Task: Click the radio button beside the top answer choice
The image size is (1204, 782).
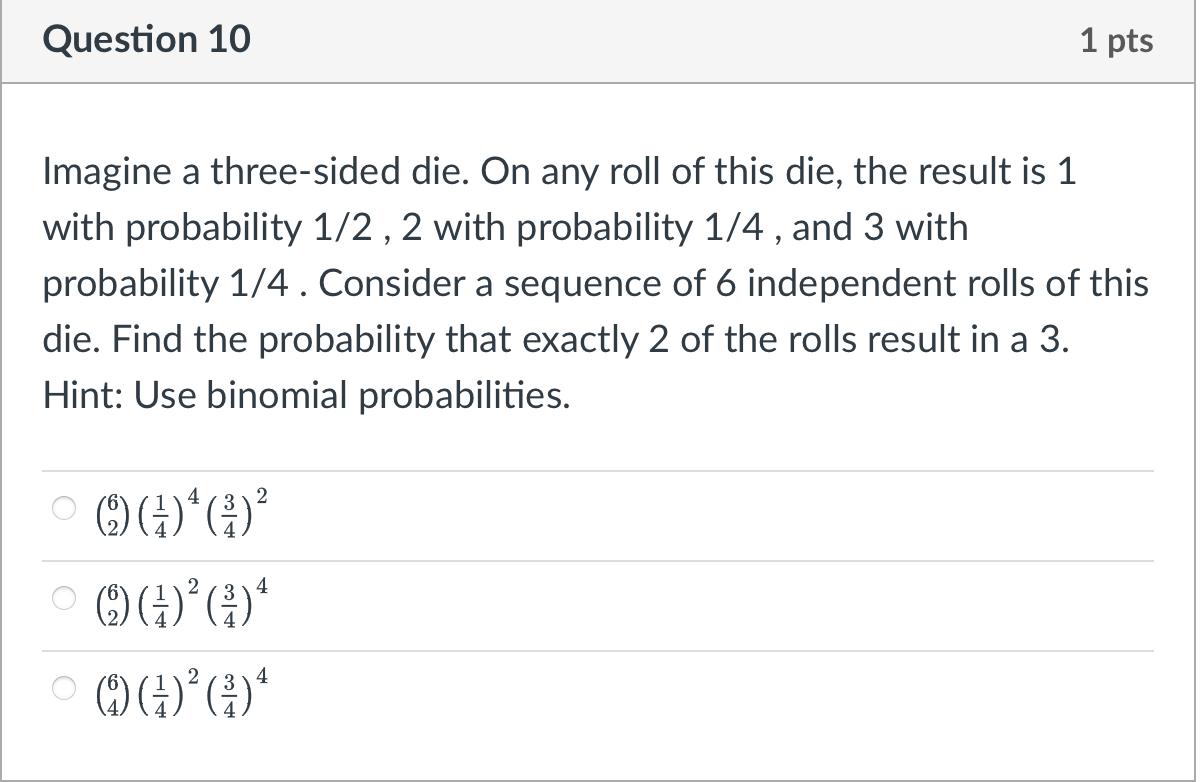Action: click(x=62, y=508)
